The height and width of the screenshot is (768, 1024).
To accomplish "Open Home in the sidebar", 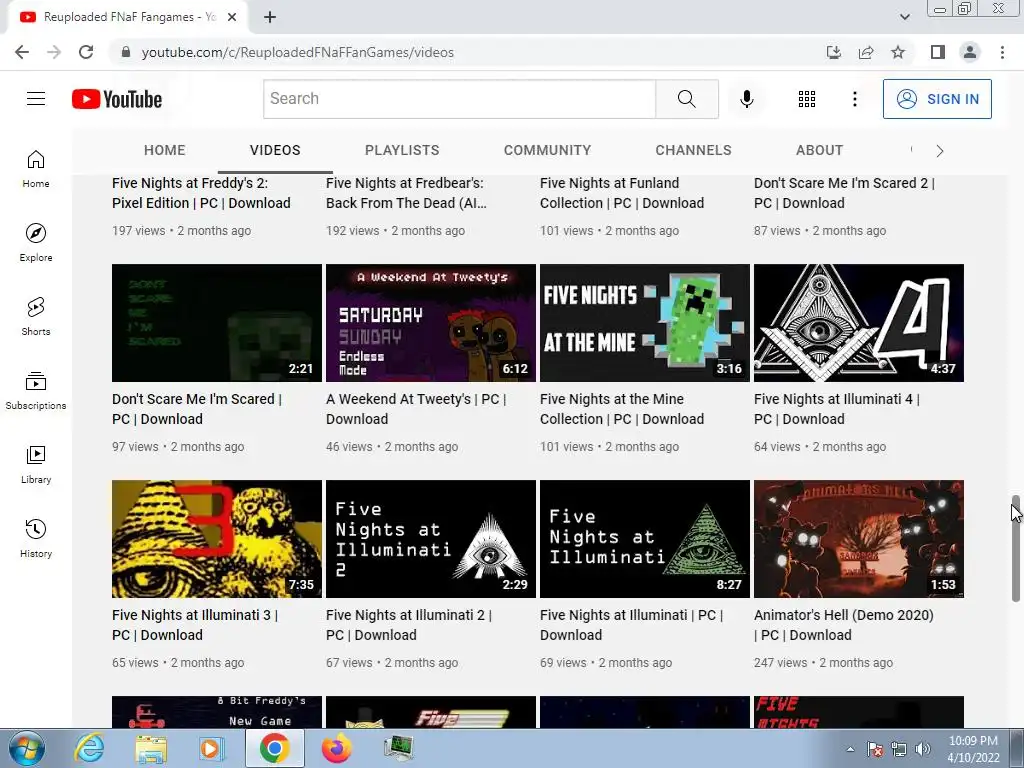I will coord(36,169).
